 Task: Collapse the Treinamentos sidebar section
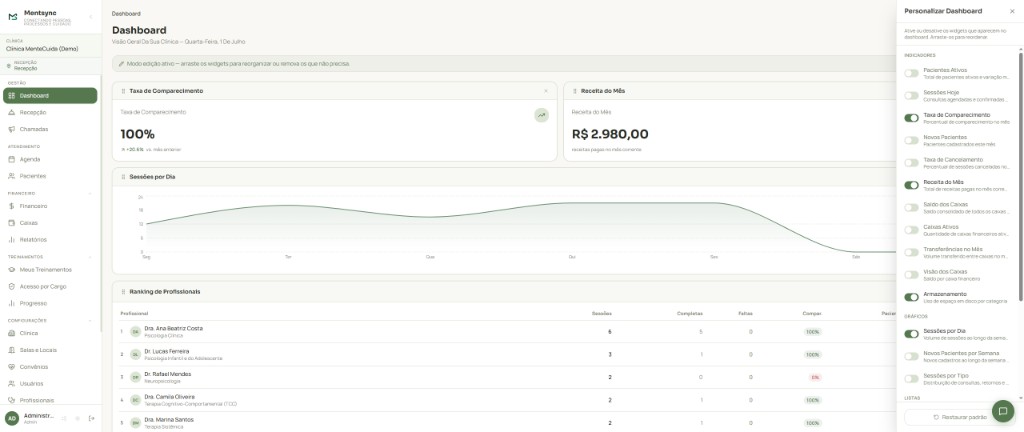click(90, 257)
